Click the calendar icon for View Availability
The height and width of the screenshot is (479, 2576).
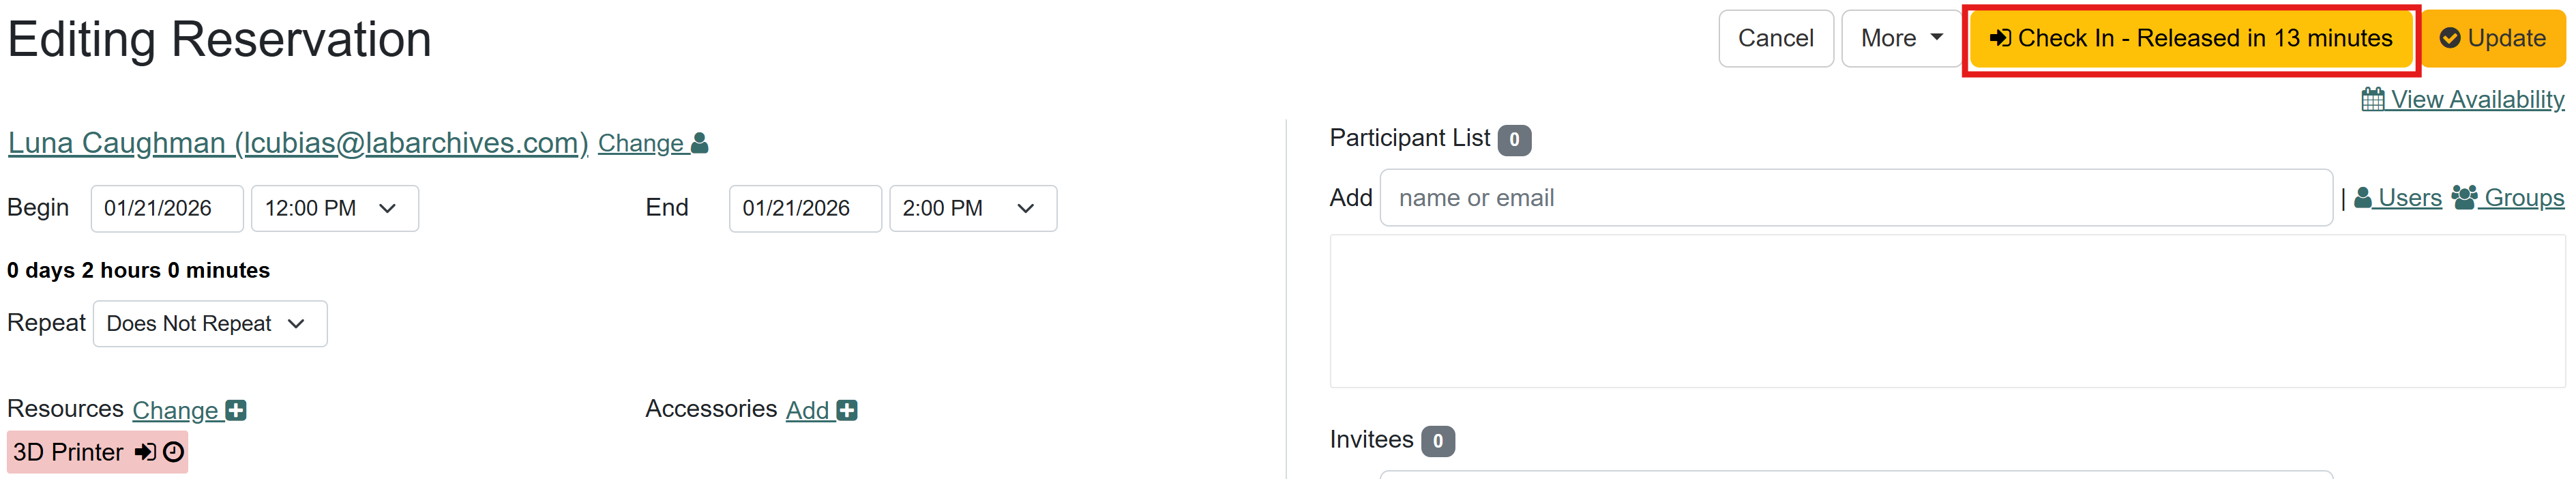point(2372,99)
